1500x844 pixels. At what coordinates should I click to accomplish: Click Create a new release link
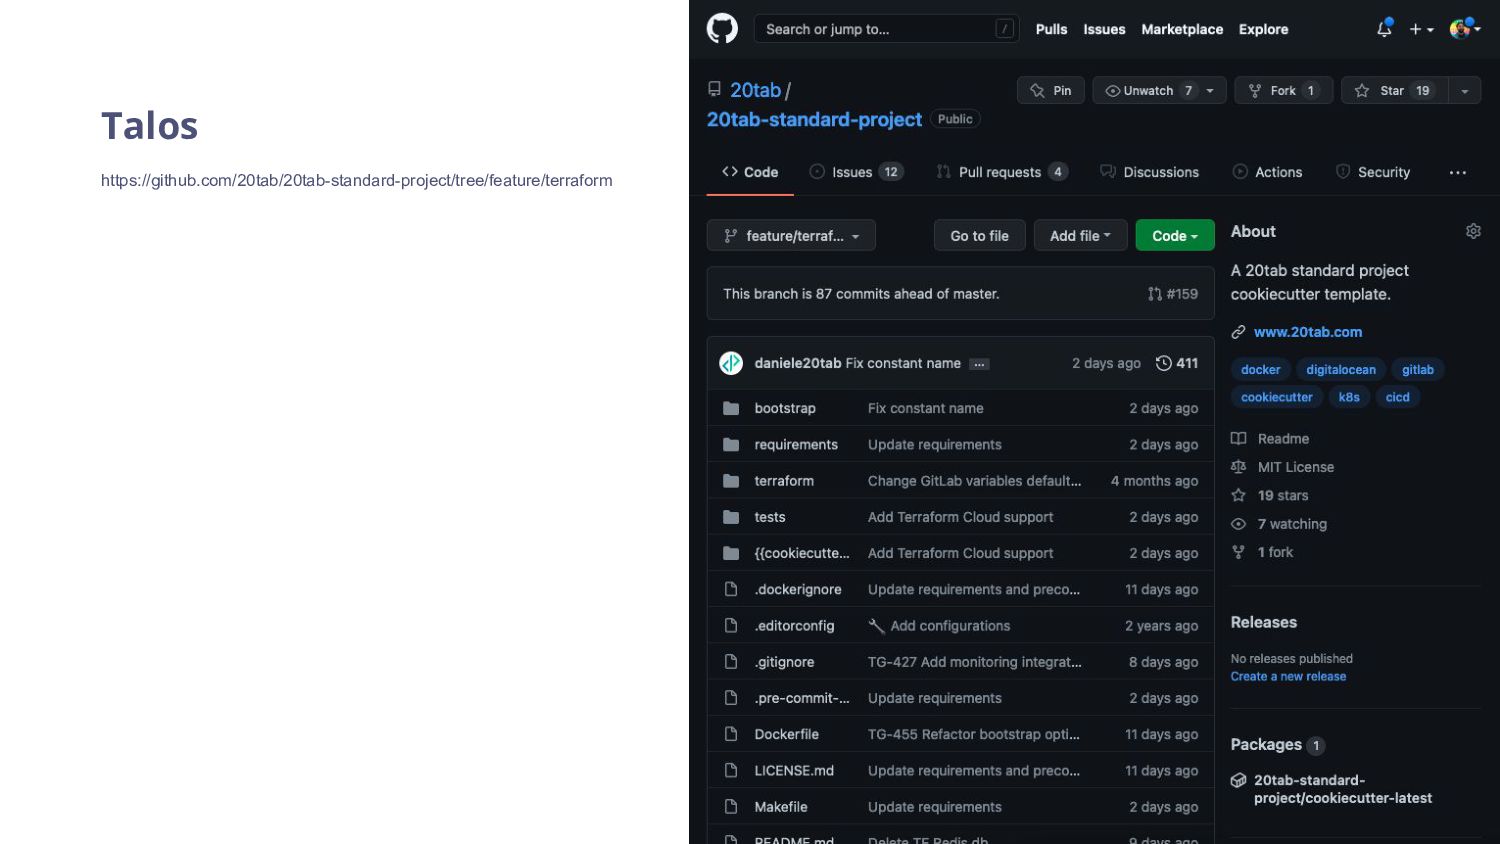(1288, 677)
